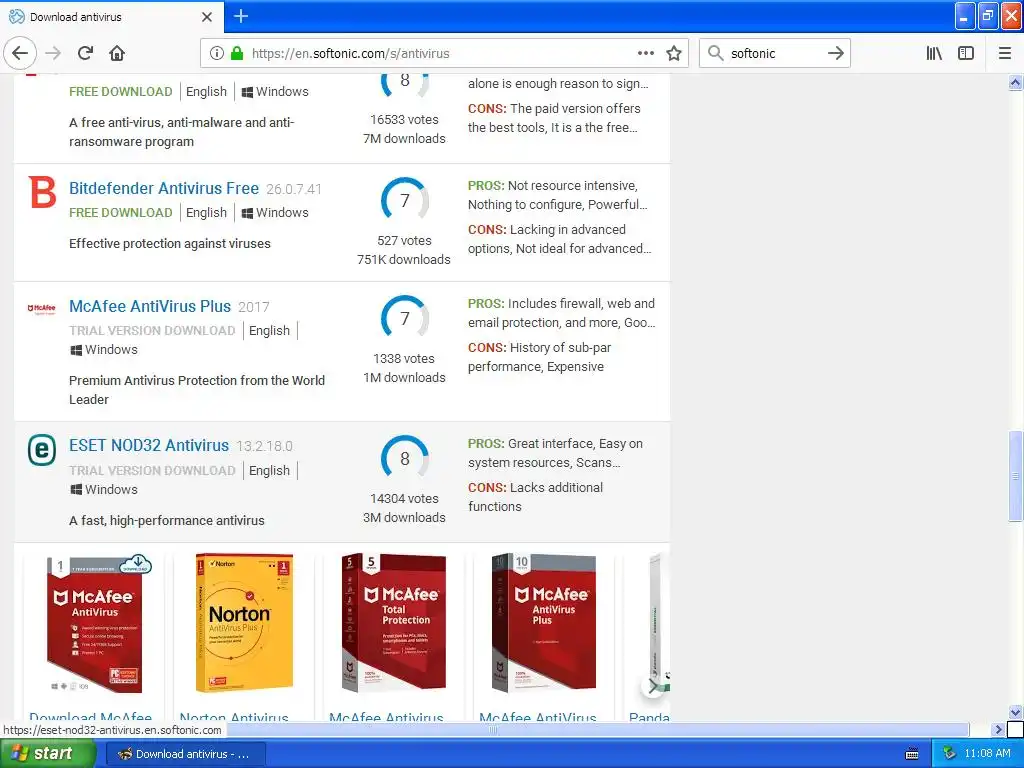Click version number 26.0.7.41

[x=294, y=189]
